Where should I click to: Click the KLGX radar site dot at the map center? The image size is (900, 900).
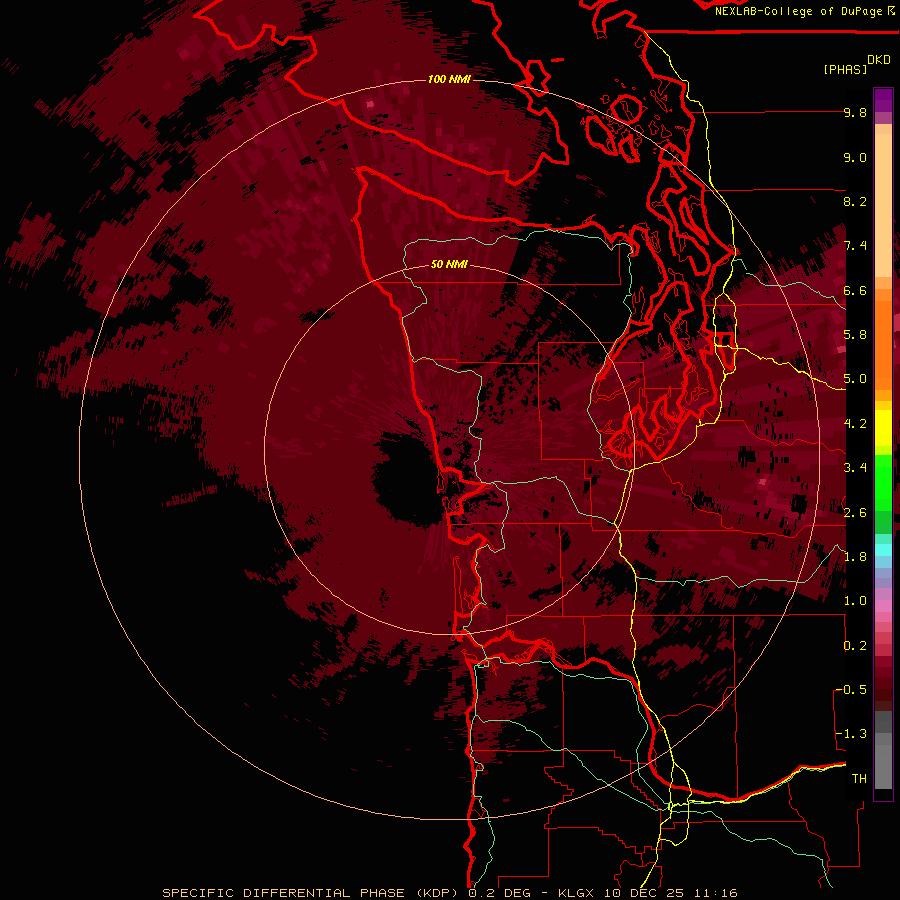pos(448,451)
